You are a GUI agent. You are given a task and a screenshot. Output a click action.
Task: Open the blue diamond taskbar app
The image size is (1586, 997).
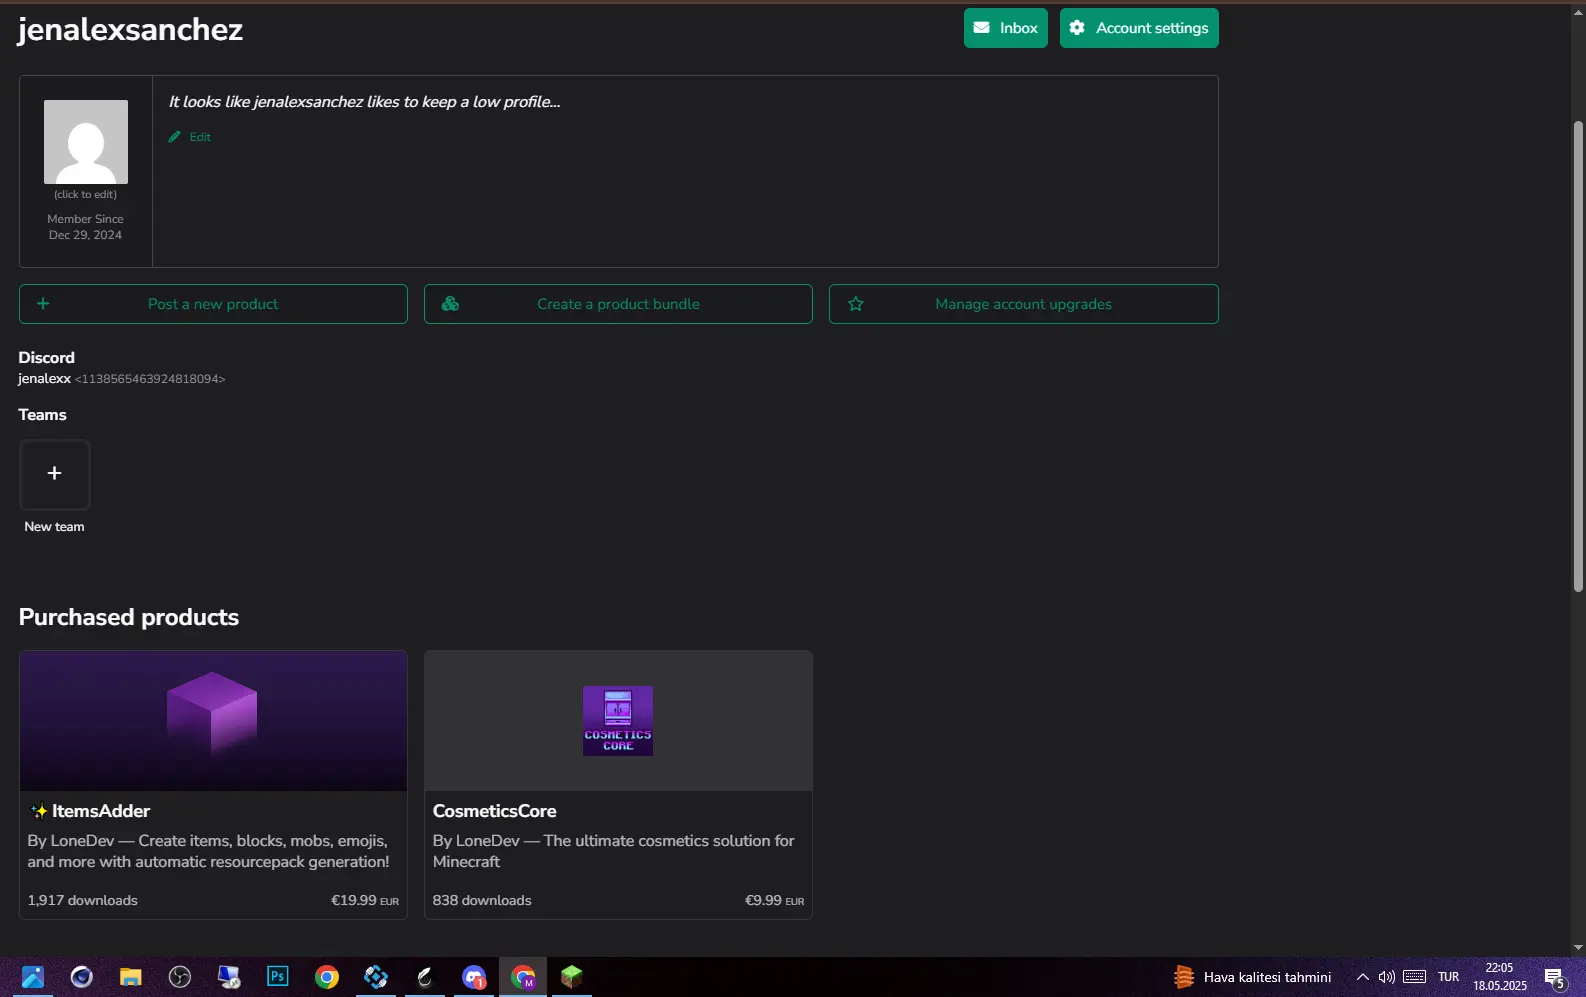(376, 977)
